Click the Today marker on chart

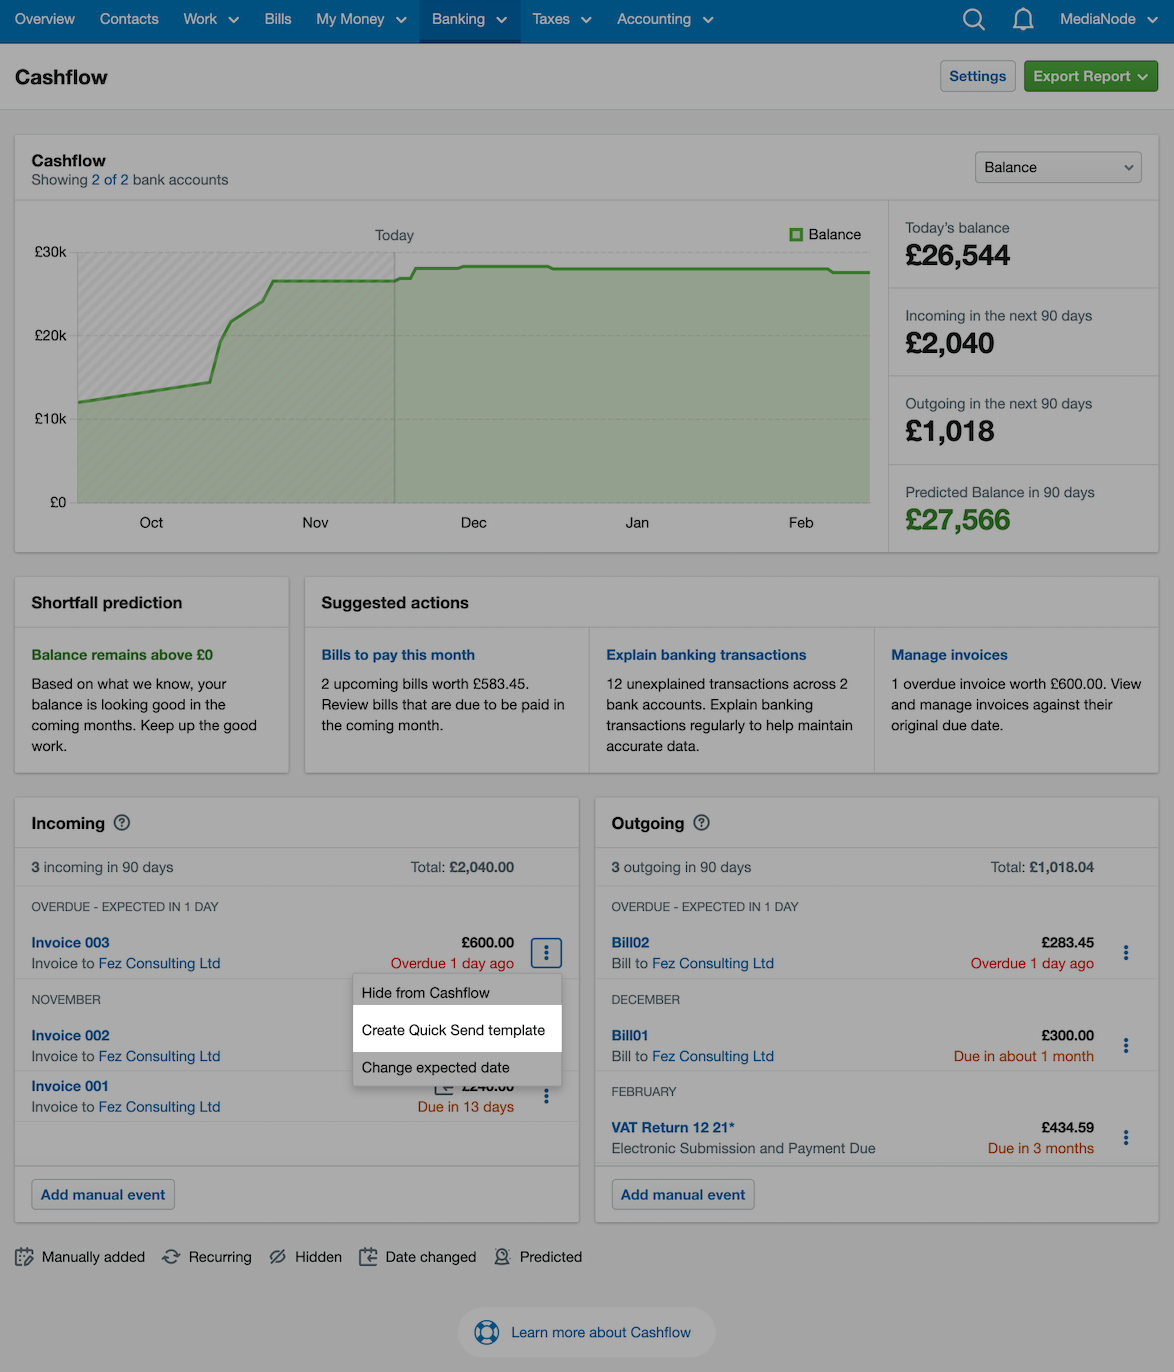394,236
